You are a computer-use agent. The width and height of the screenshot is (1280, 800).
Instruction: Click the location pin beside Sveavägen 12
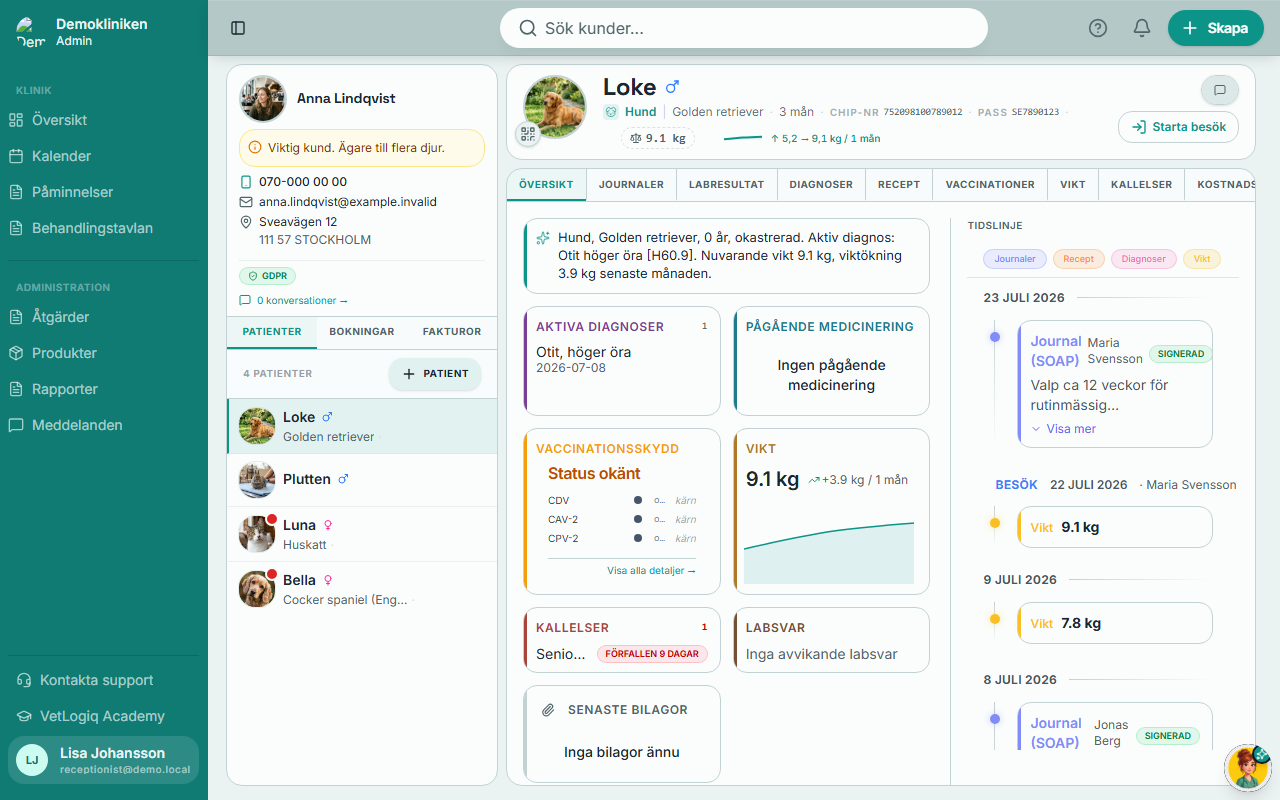point(247,222)
